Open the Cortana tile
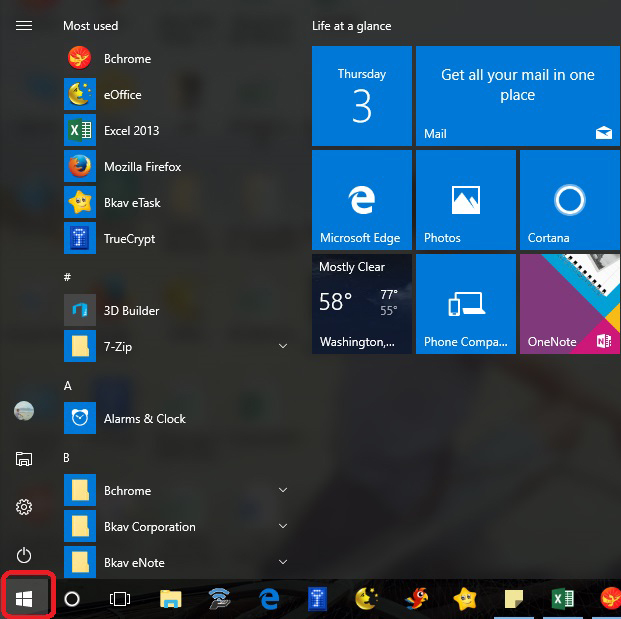The width and height of the screenshot is (621, 619). coord(570,200)
